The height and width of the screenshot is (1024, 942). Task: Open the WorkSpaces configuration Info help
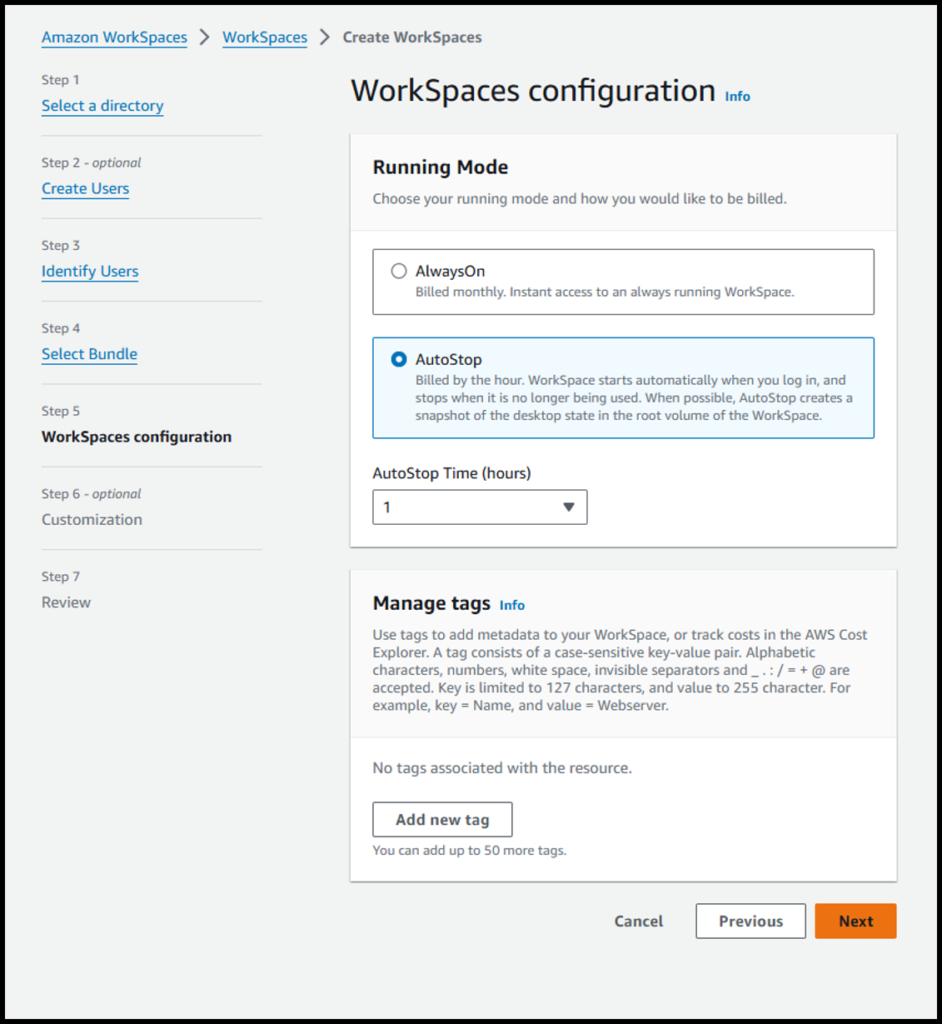pos(737,96)
